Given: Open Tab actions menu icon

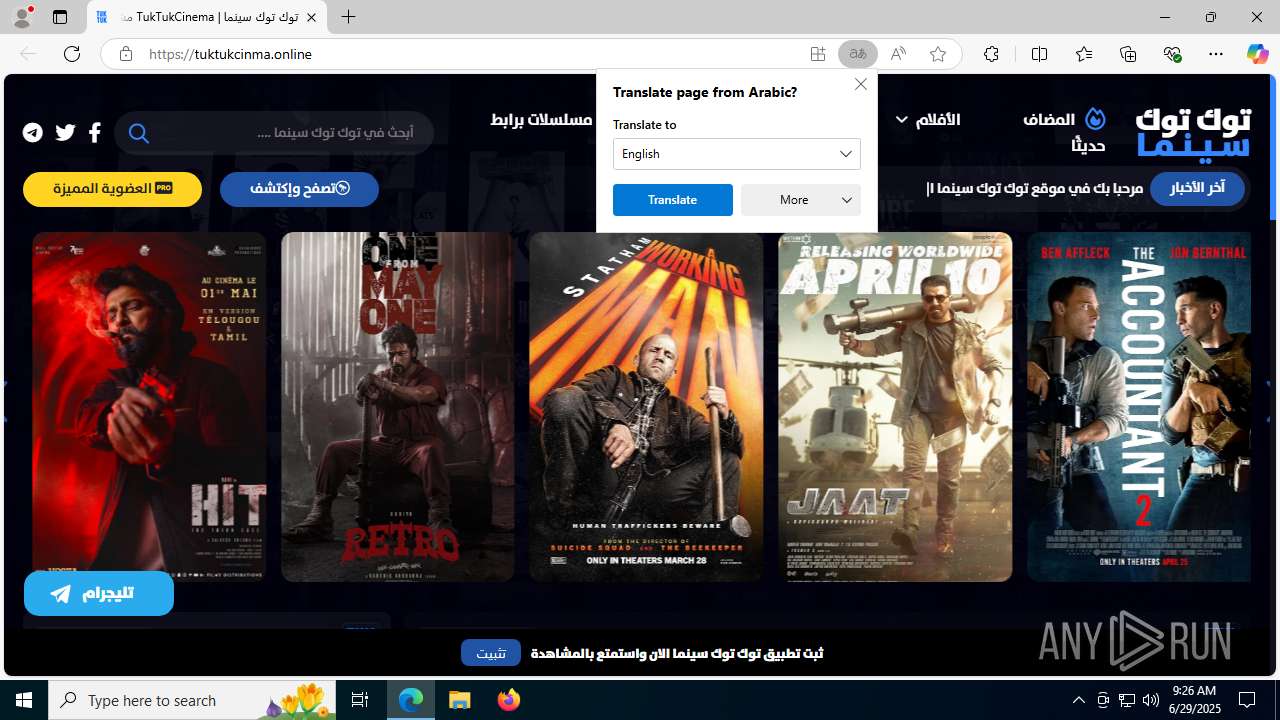Looking at the screenshot, I should [60, 17].
